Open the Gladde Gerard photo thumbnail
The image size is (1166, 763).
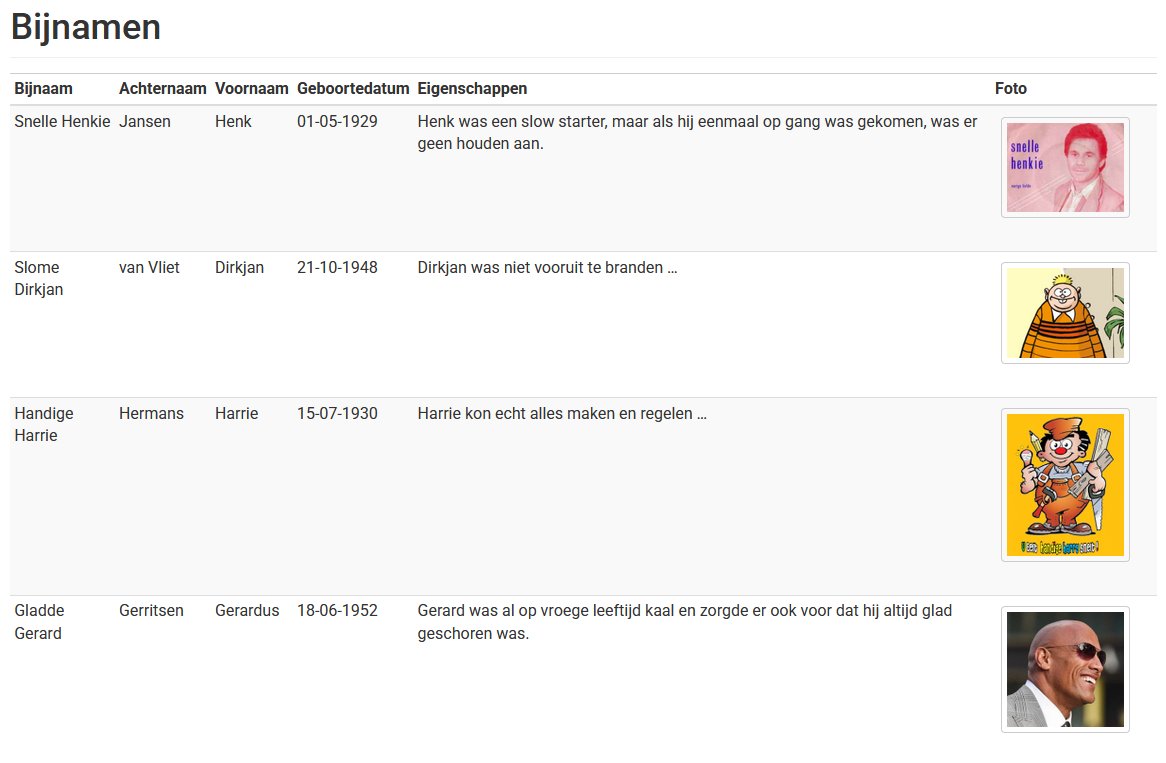pyautogui.click(x=1065, y=669)
